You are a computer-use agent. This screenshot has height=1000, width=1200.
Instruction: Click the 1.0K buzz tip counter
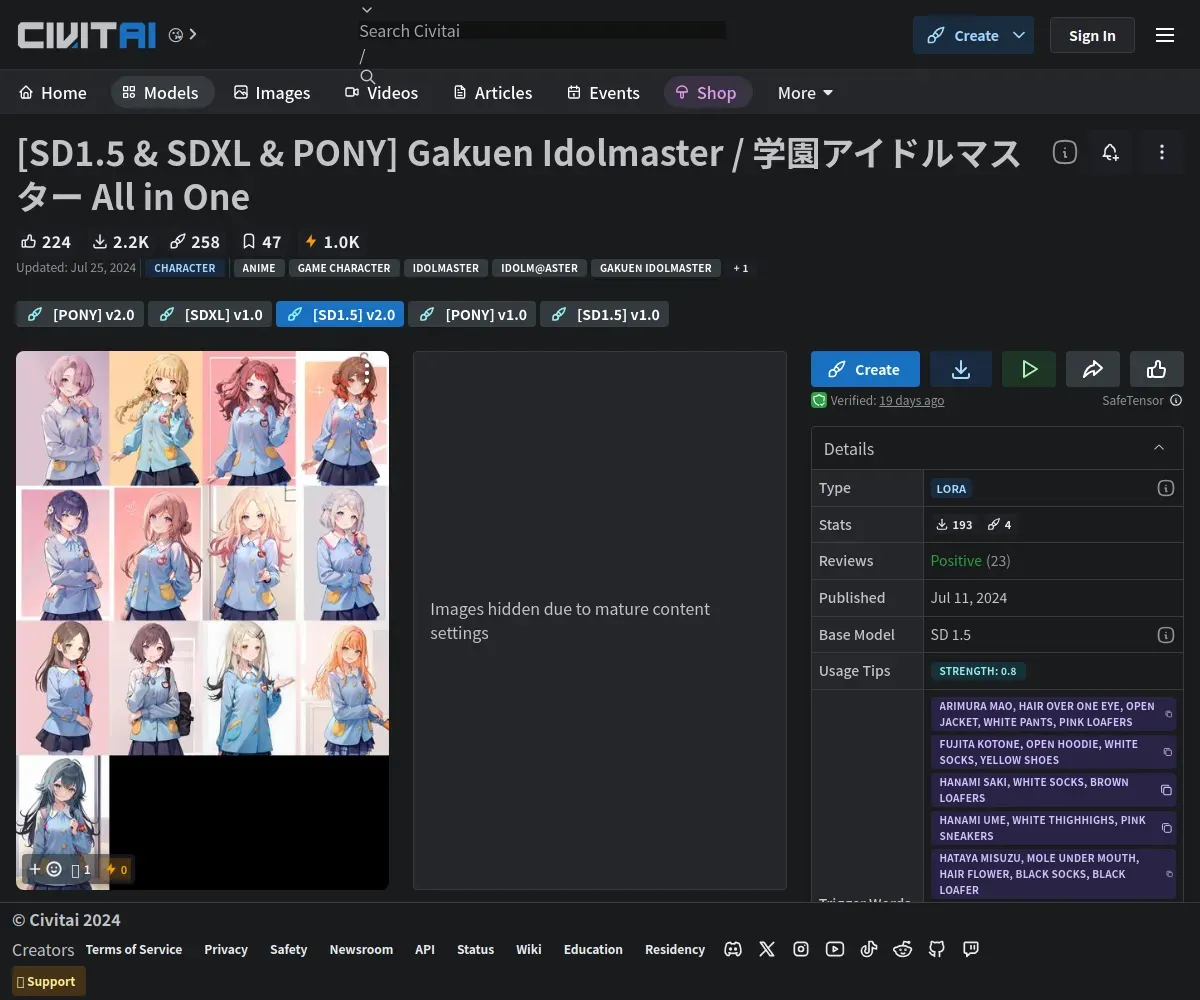tap(332, 241)
